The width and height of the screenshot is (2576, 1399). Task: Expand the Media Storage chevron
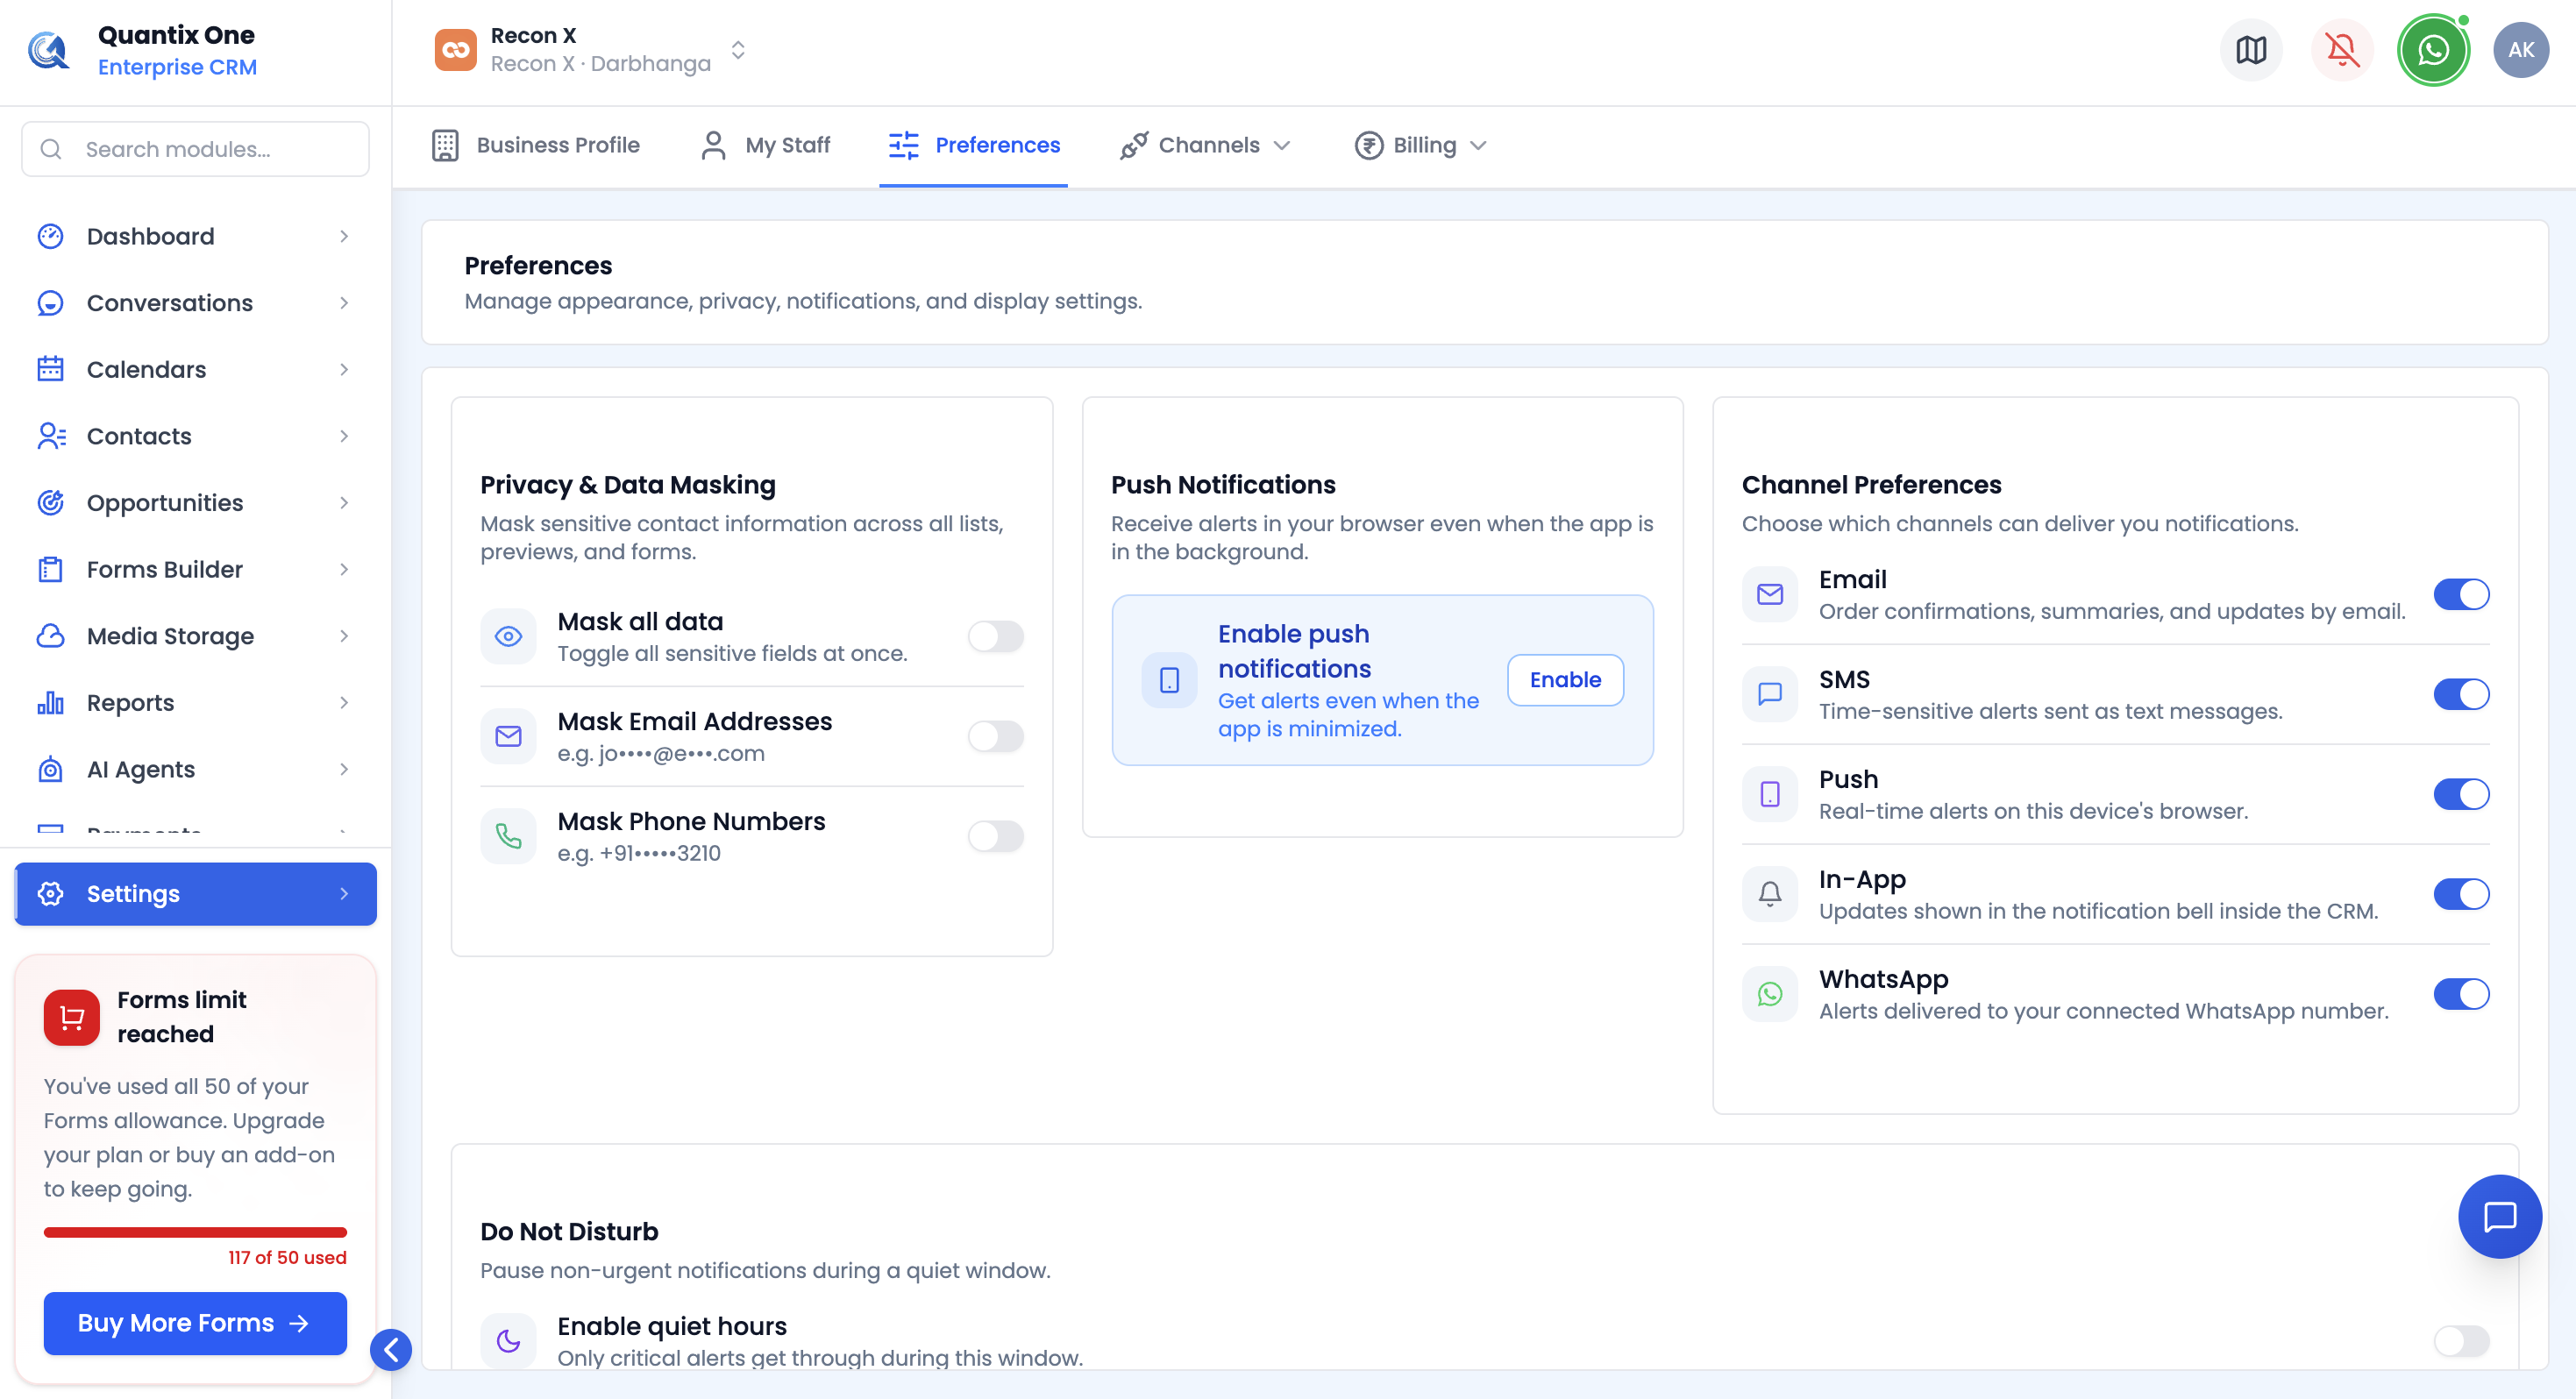point(344,636)
